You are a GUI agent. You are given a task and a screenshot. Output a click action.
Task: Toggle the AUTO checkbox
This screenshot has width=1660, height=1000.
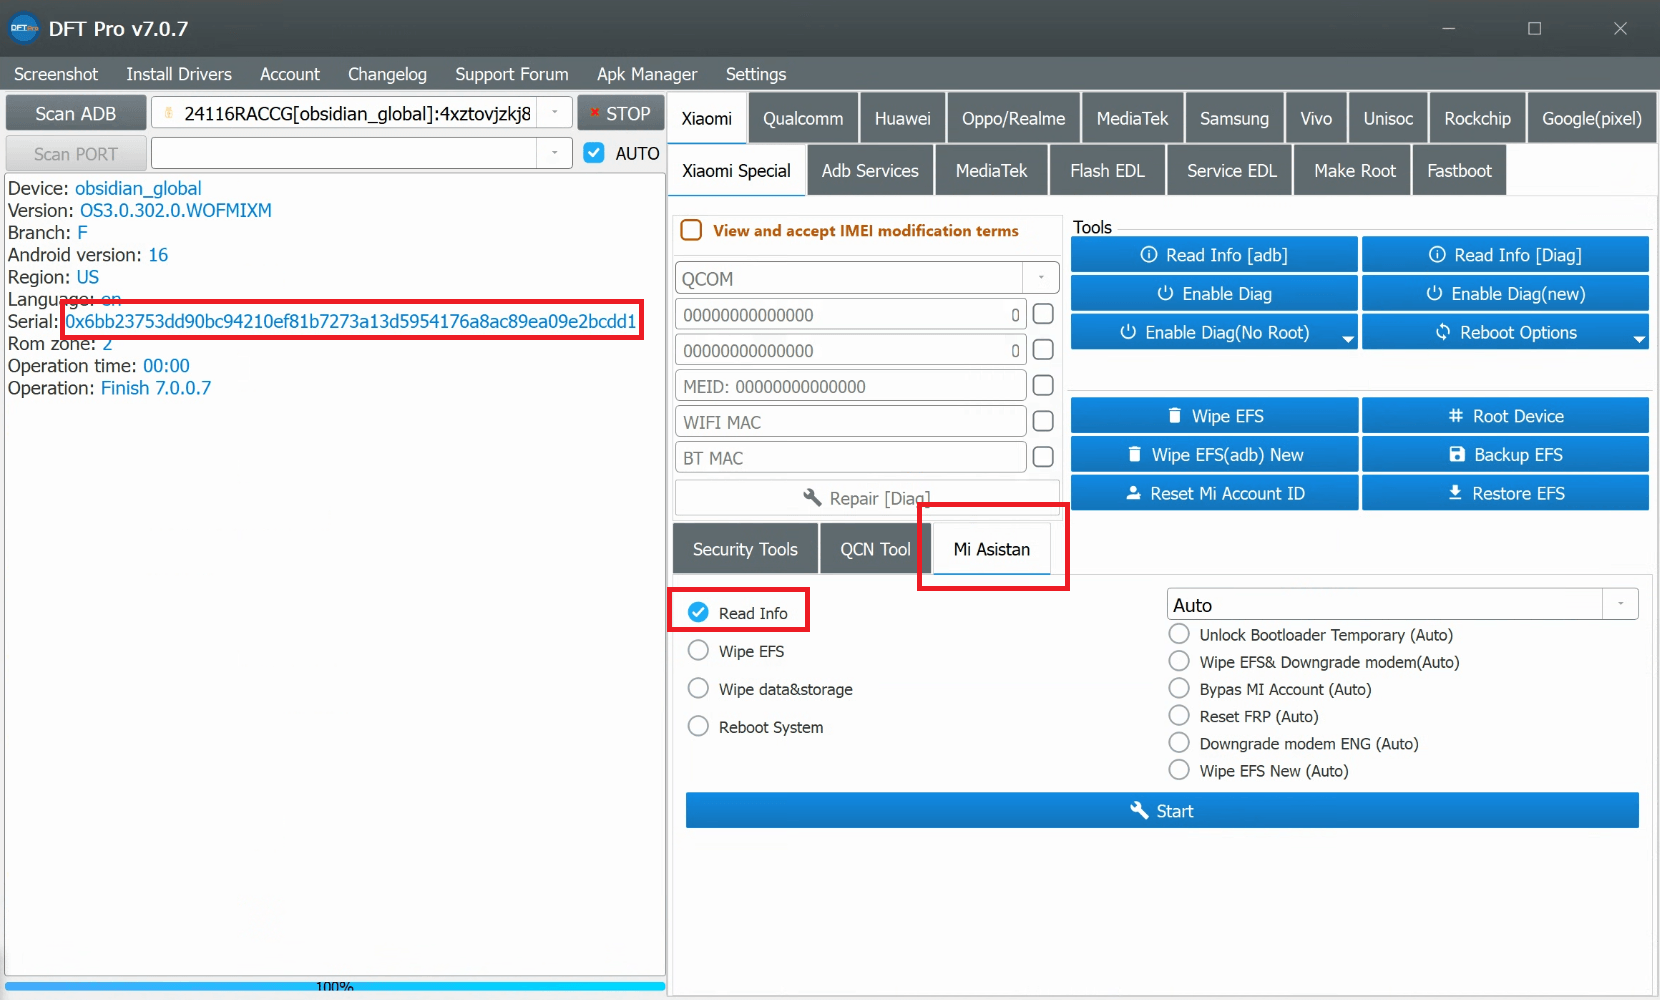coord(594,153)
